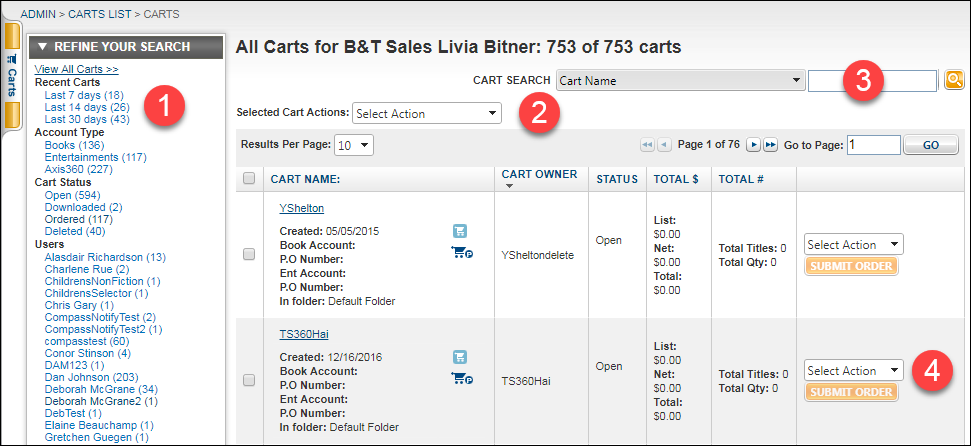Click Submit Order for TS360Hai cart

(851, 392)
